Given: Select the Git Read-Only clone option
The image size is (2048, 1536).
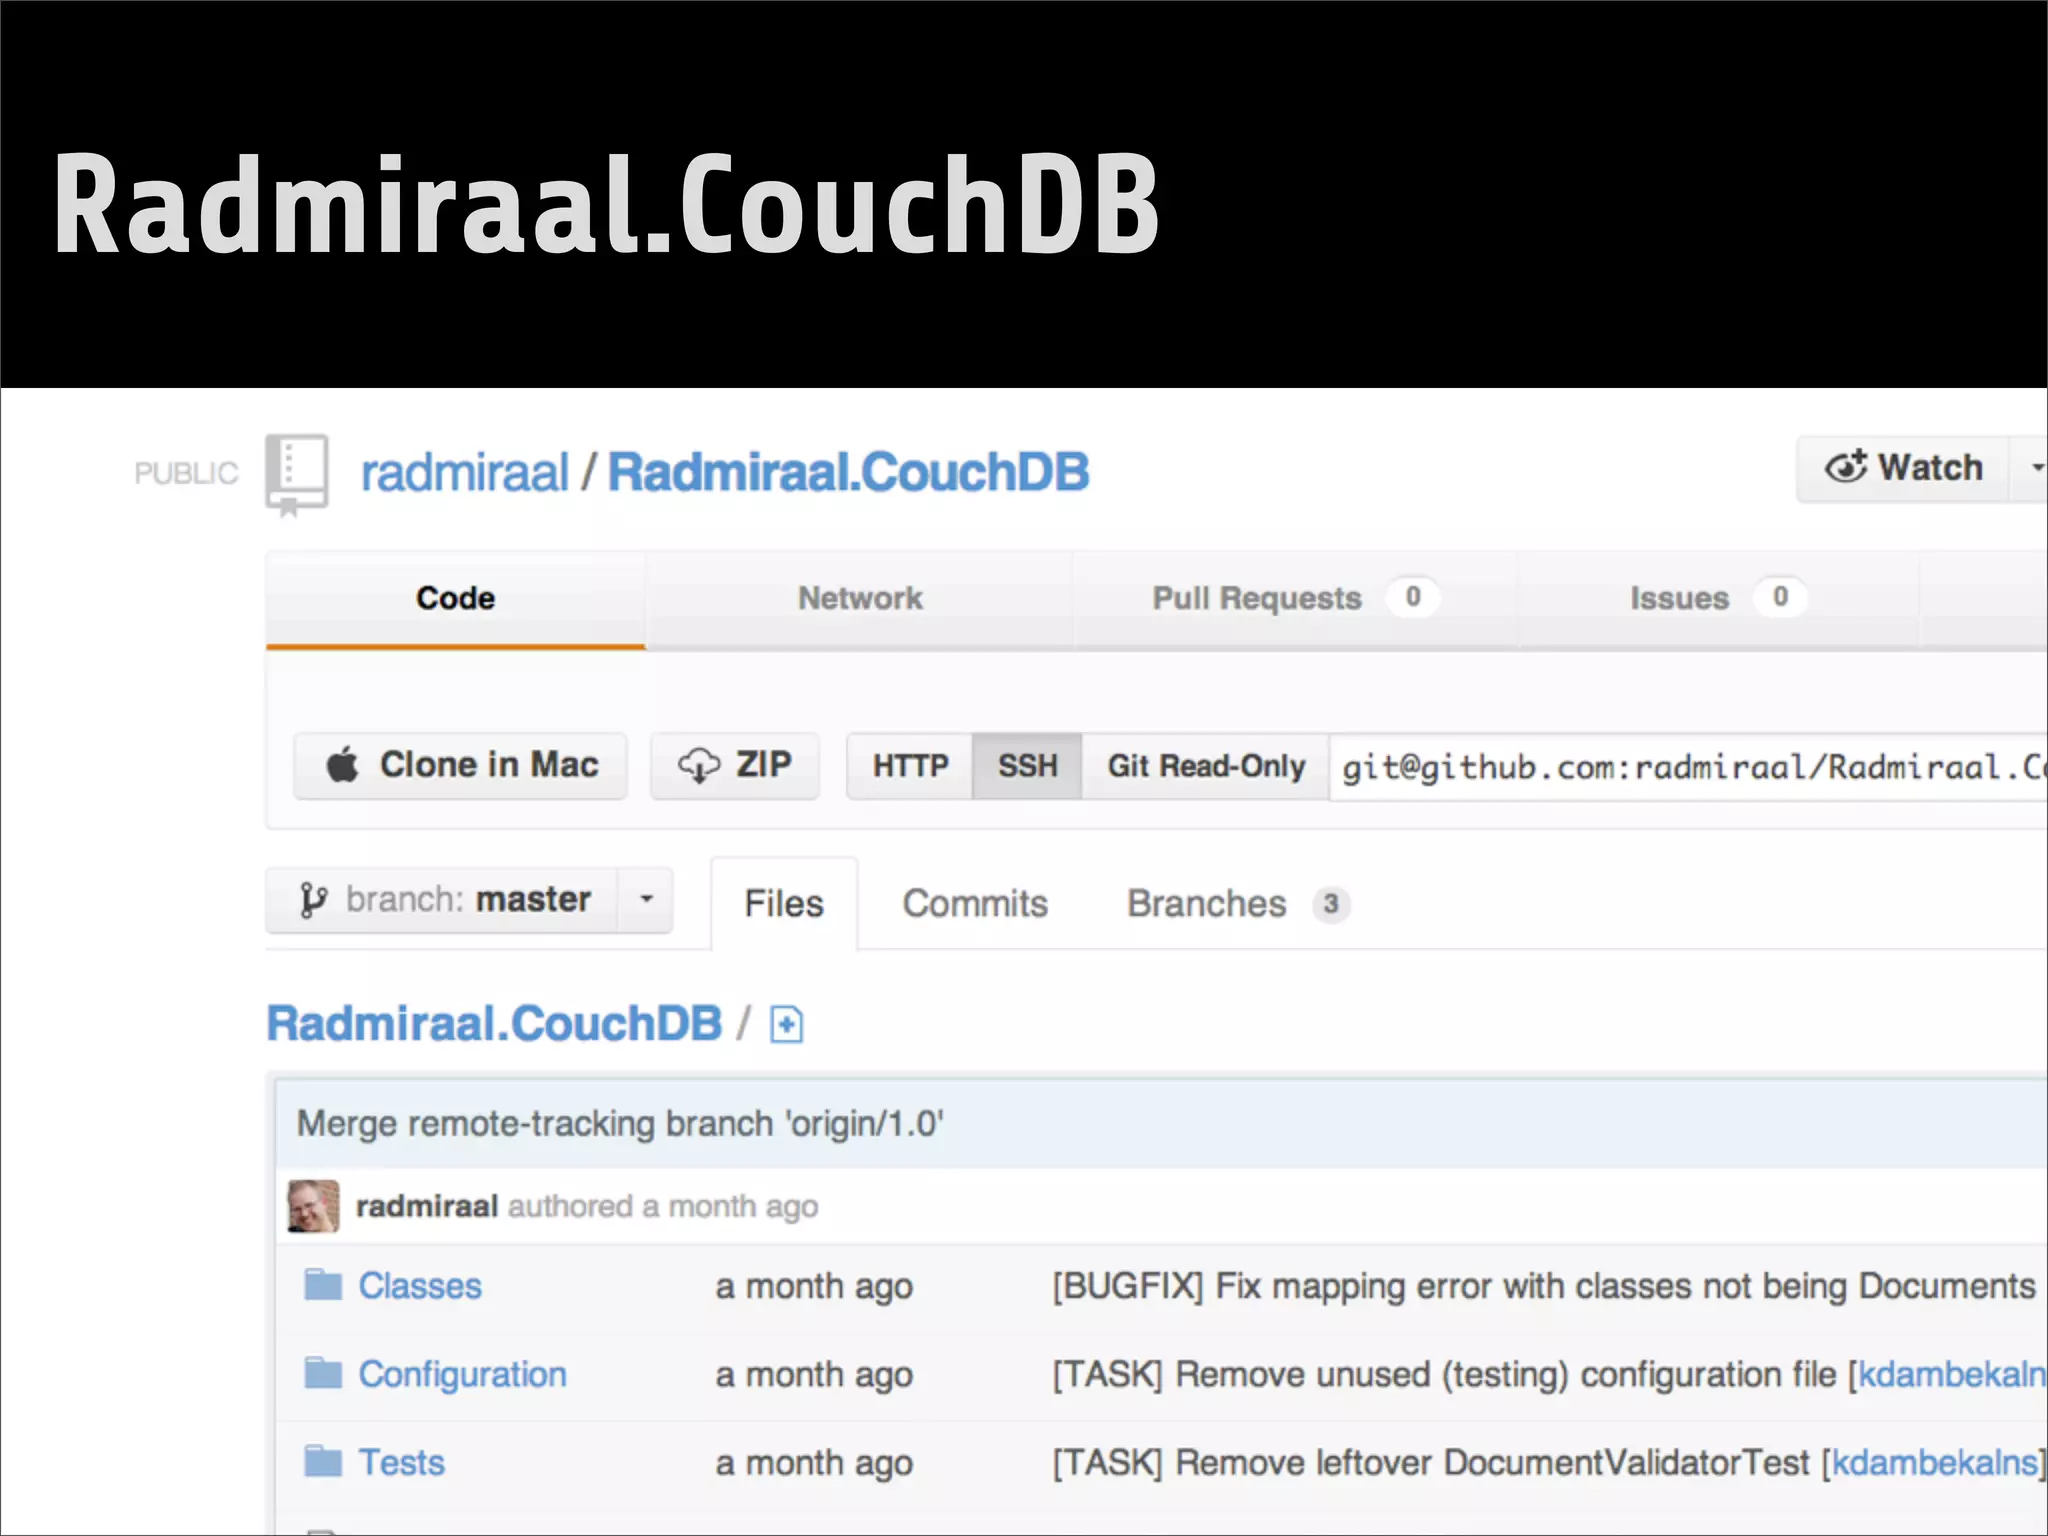Looking at the screenshot, I should [x=1206, y=767].
